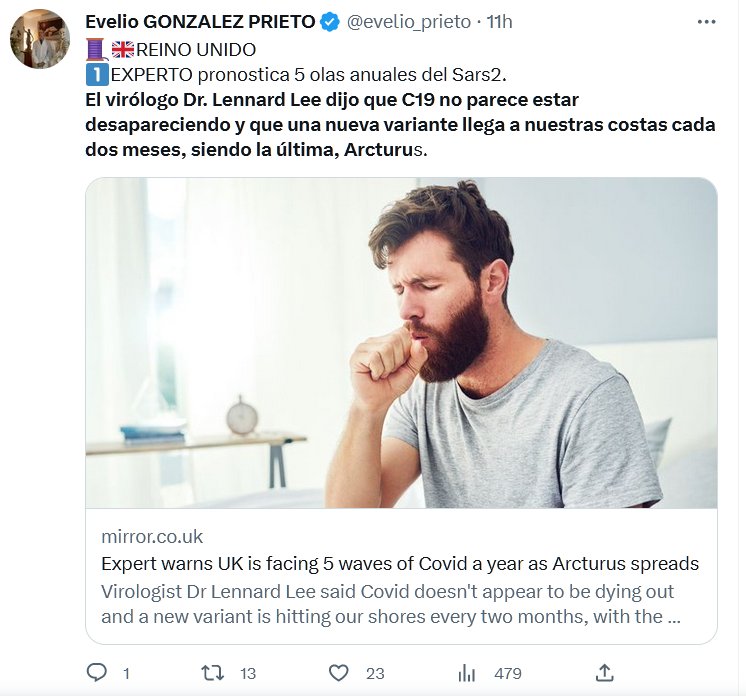The width and height of the screenshot is (746, 696).
Task: Like the tweet with heart icon
Action: tap(339, 672)
